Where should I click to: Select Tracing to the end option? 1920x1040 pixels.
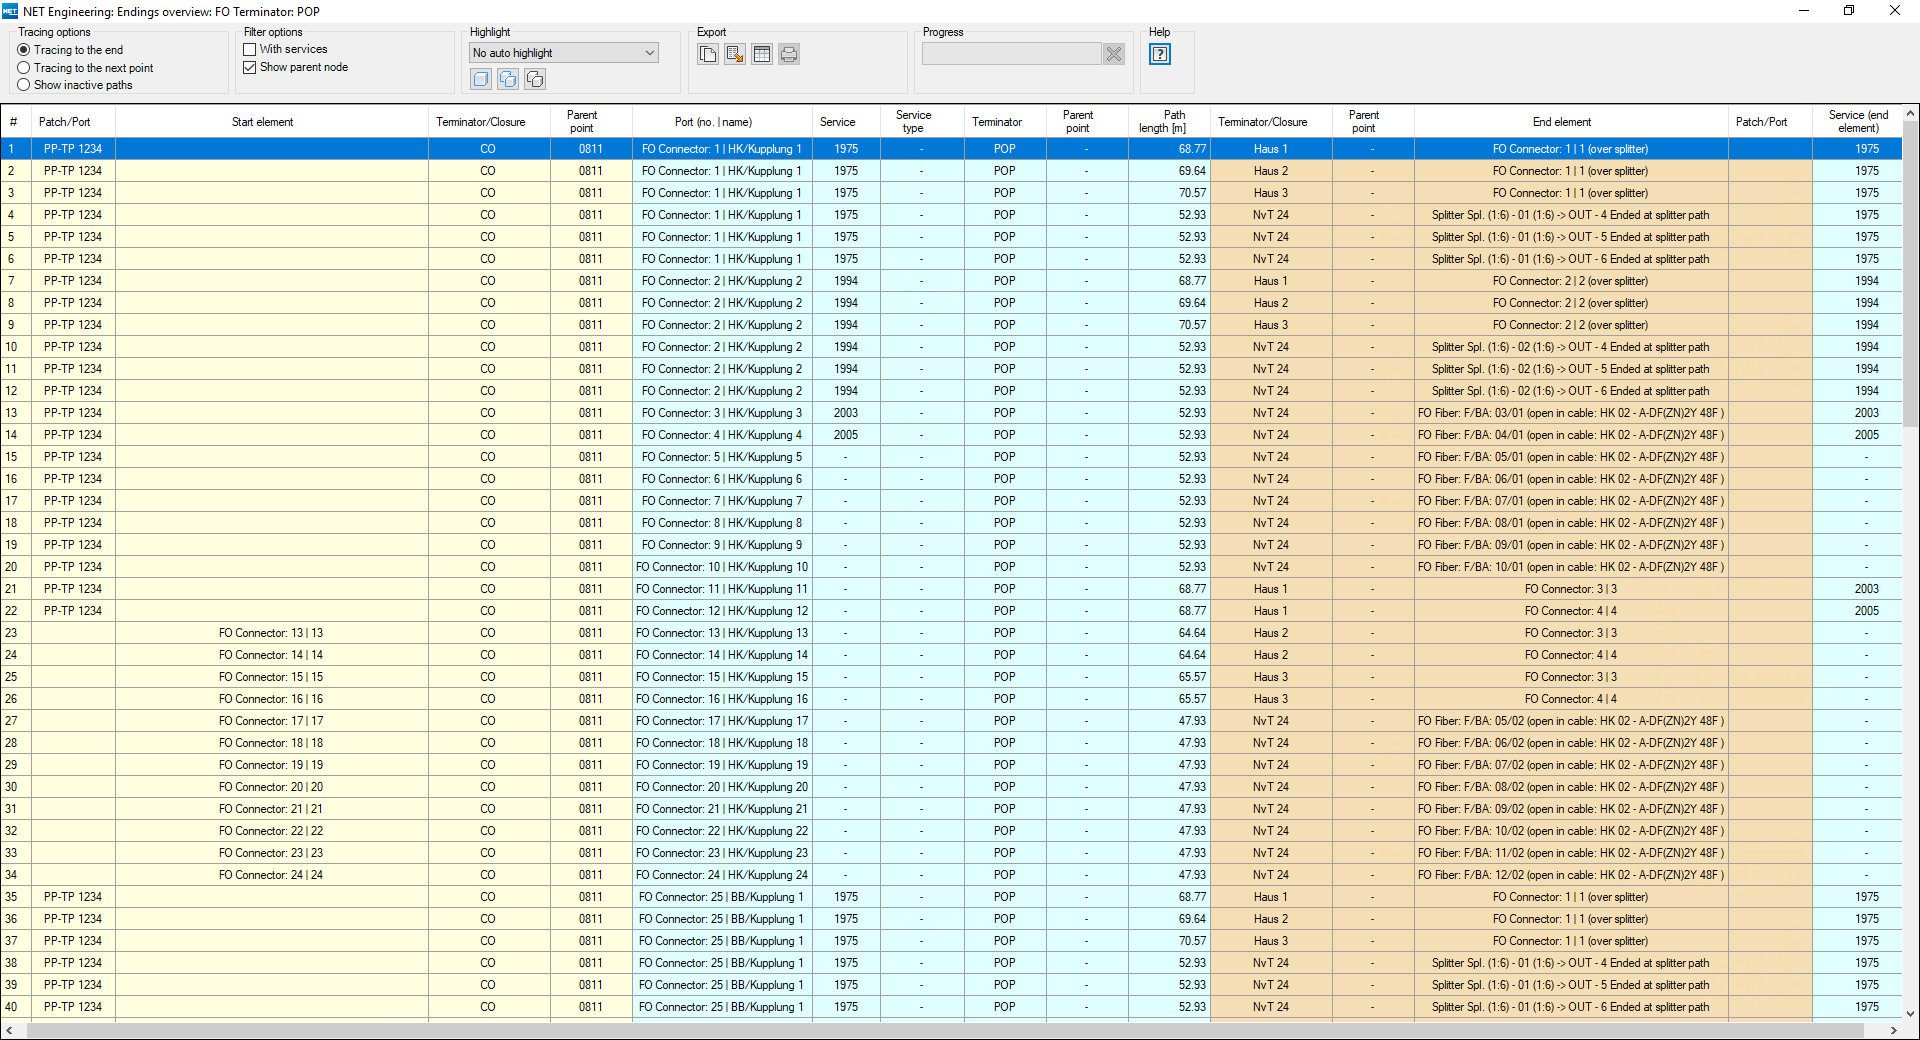(24, 50)
